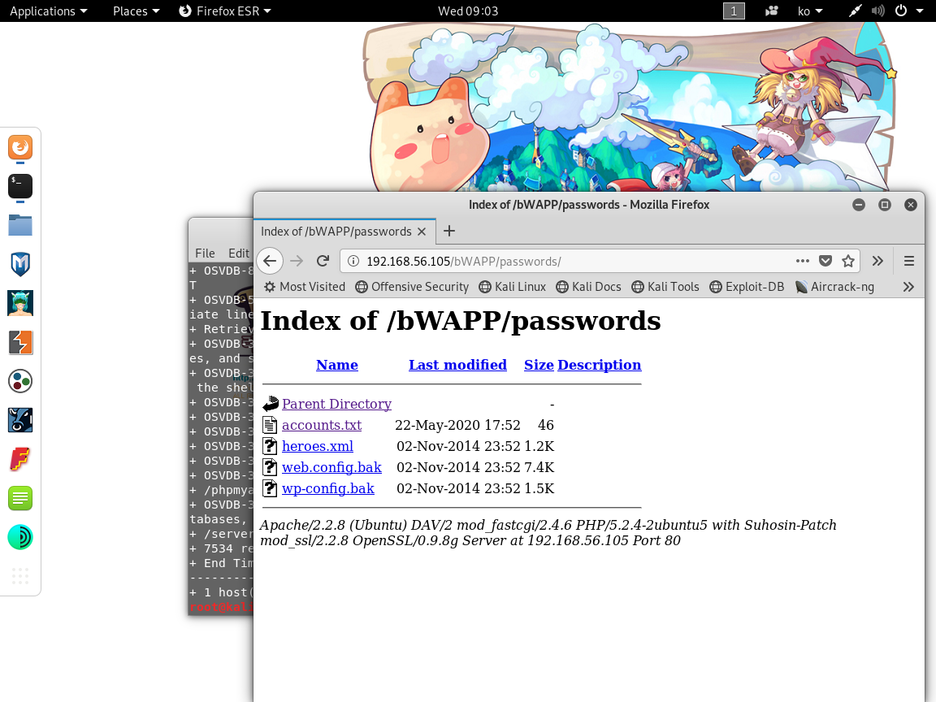Launch Metasploit from the dock

click(x=20, y=264)
